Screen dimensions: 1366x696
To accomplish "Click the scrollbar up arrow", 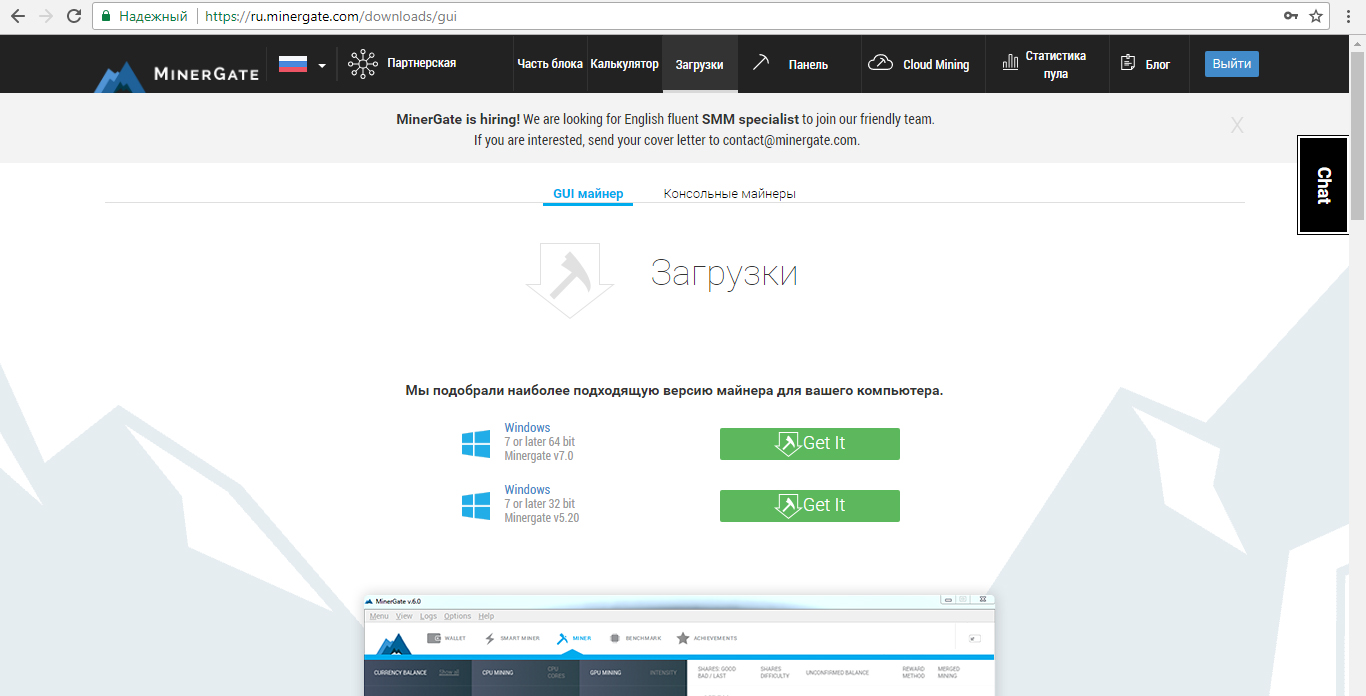I will click(x=1357, y=41).
